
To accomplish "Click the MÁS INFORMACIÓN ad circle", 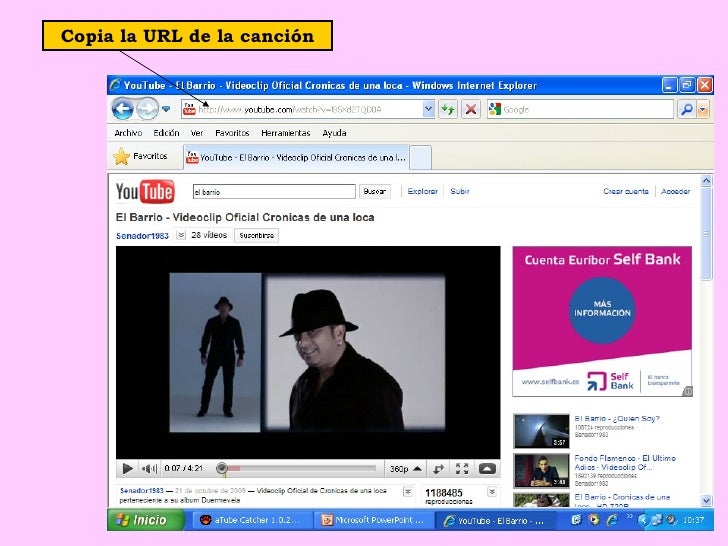I will (602, 310).
